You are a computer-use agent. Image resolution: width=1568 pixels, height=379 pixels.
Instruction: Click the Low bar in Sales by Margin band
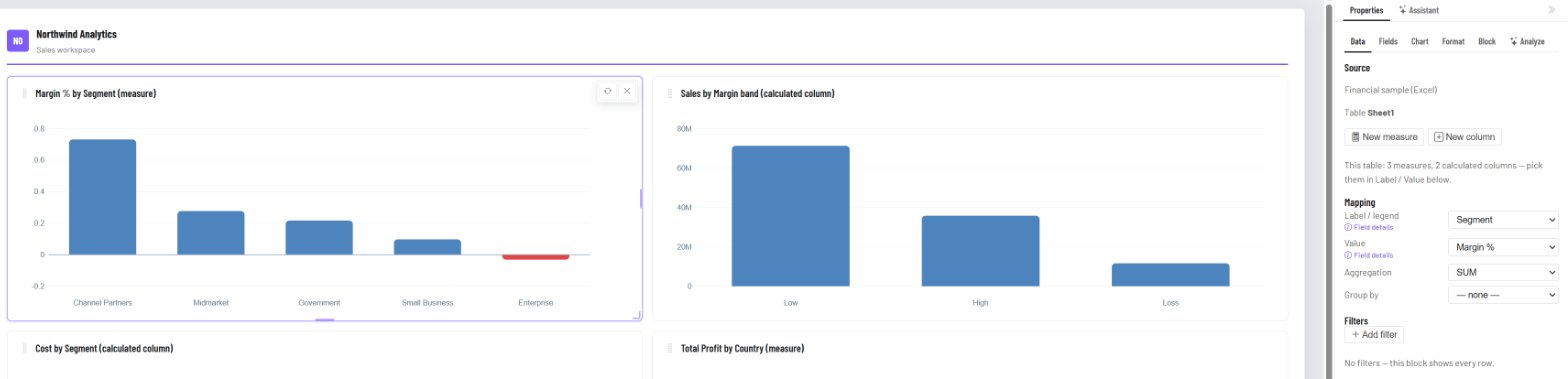coord(790,216)
